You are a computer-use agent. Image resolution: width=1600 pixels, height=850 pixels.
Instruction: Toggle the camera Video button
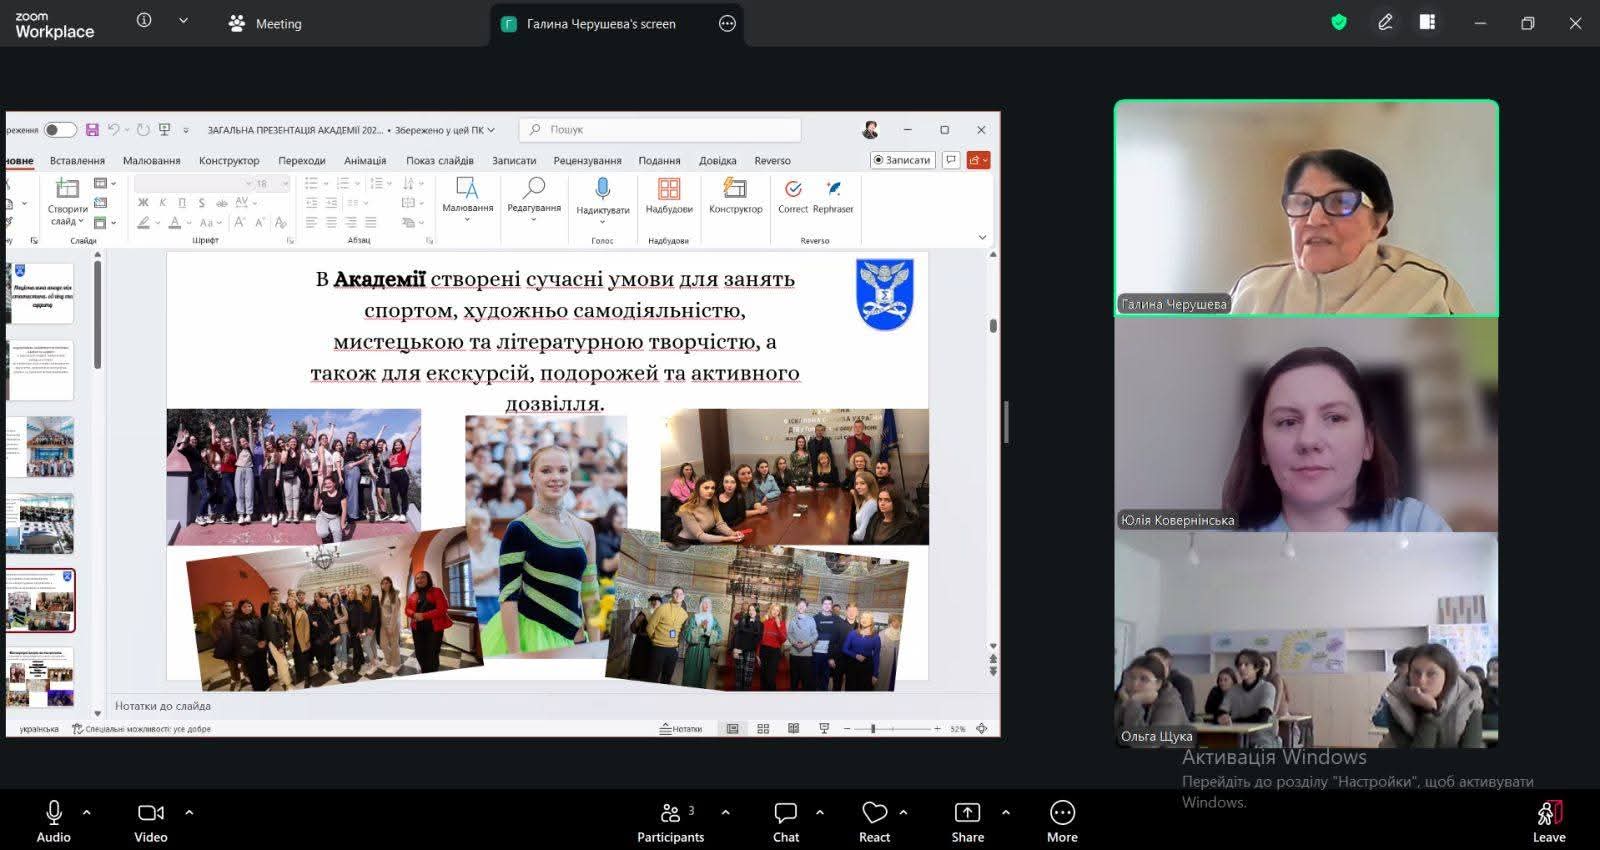(151, 813)
